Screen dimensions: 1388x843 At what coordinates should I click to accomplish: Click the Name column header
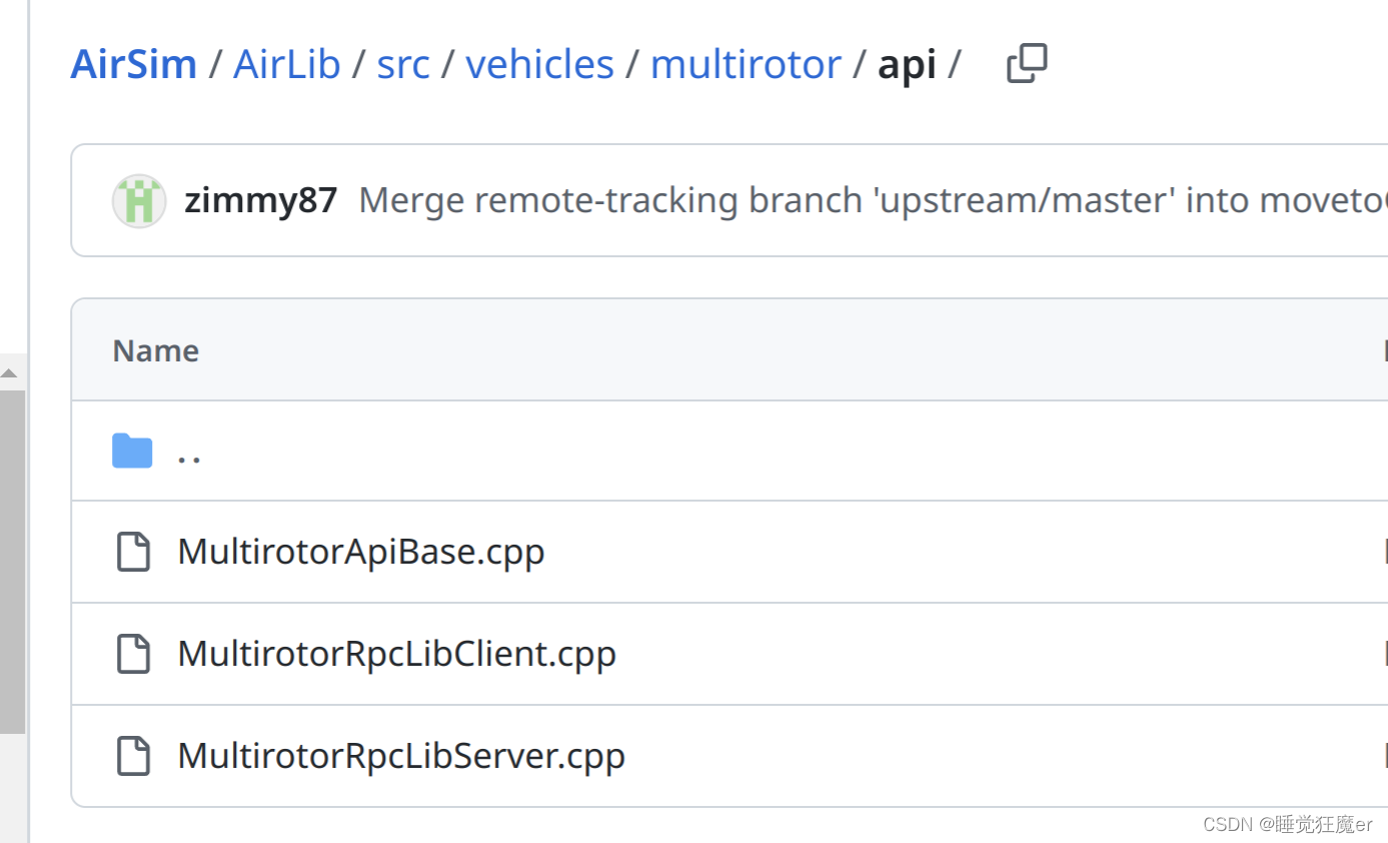coord(155,350)
